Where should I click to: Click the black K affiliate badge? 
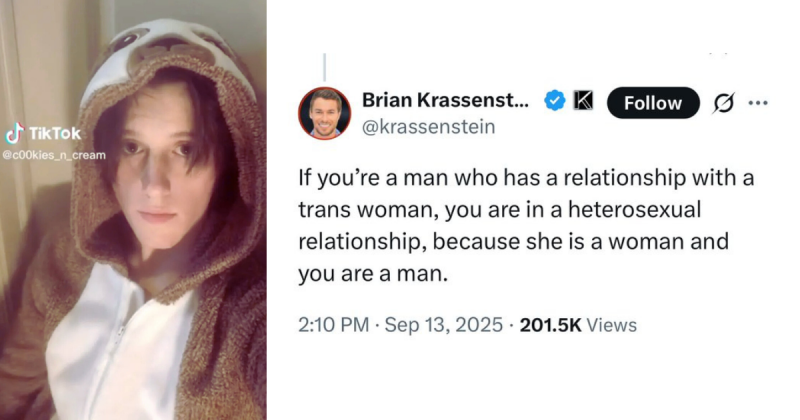pos(582,101)
